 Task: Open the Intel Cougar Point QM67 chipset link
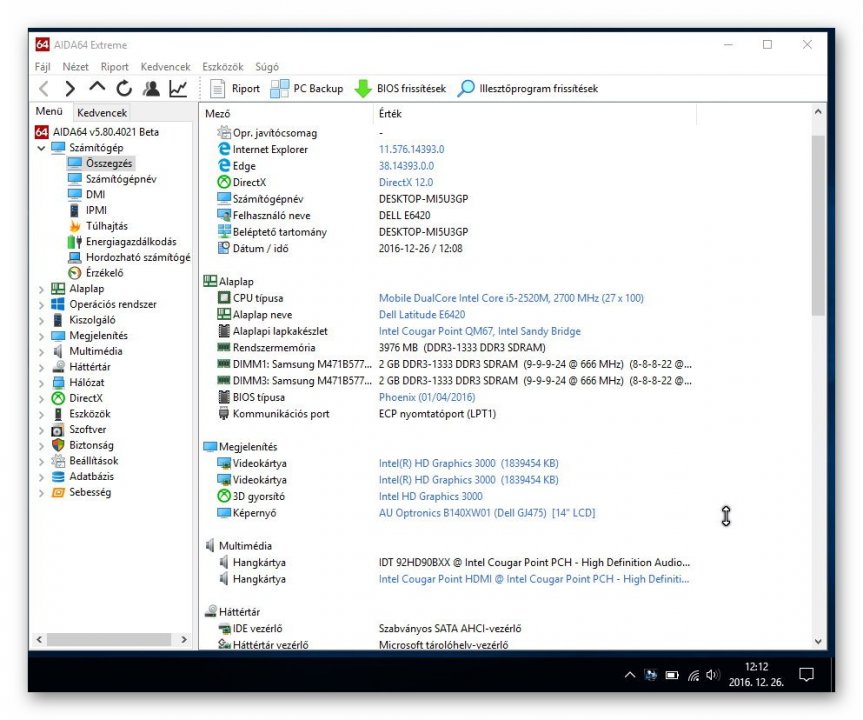pos(479,331)
